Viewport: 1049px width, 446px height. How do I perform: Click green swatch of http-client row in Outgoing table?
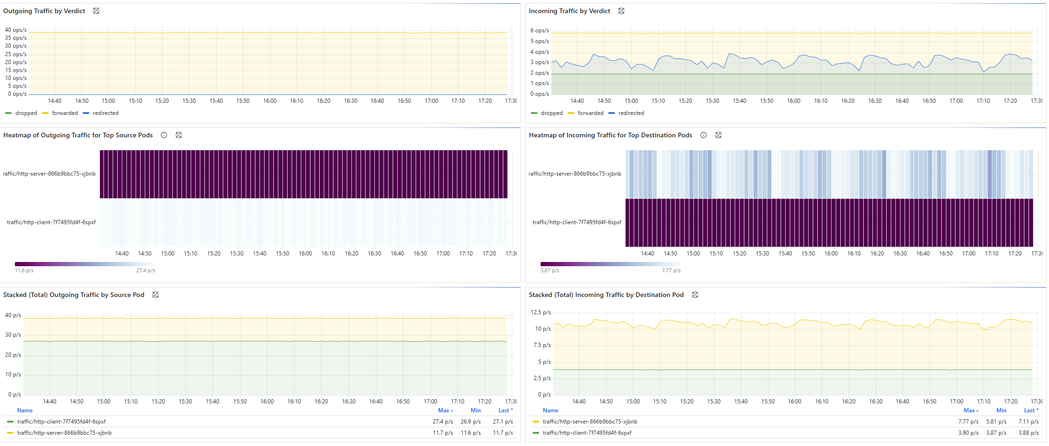[9, 422]
